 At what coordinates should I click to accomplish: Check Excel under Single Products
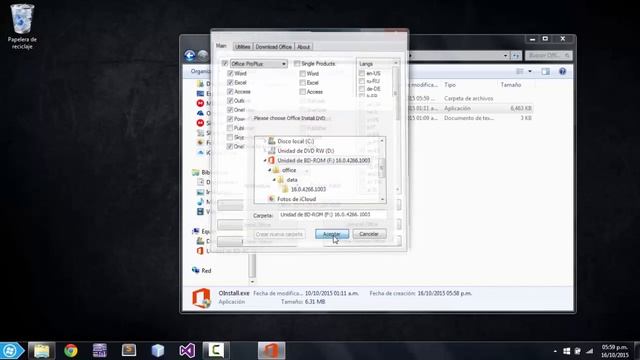302,82
